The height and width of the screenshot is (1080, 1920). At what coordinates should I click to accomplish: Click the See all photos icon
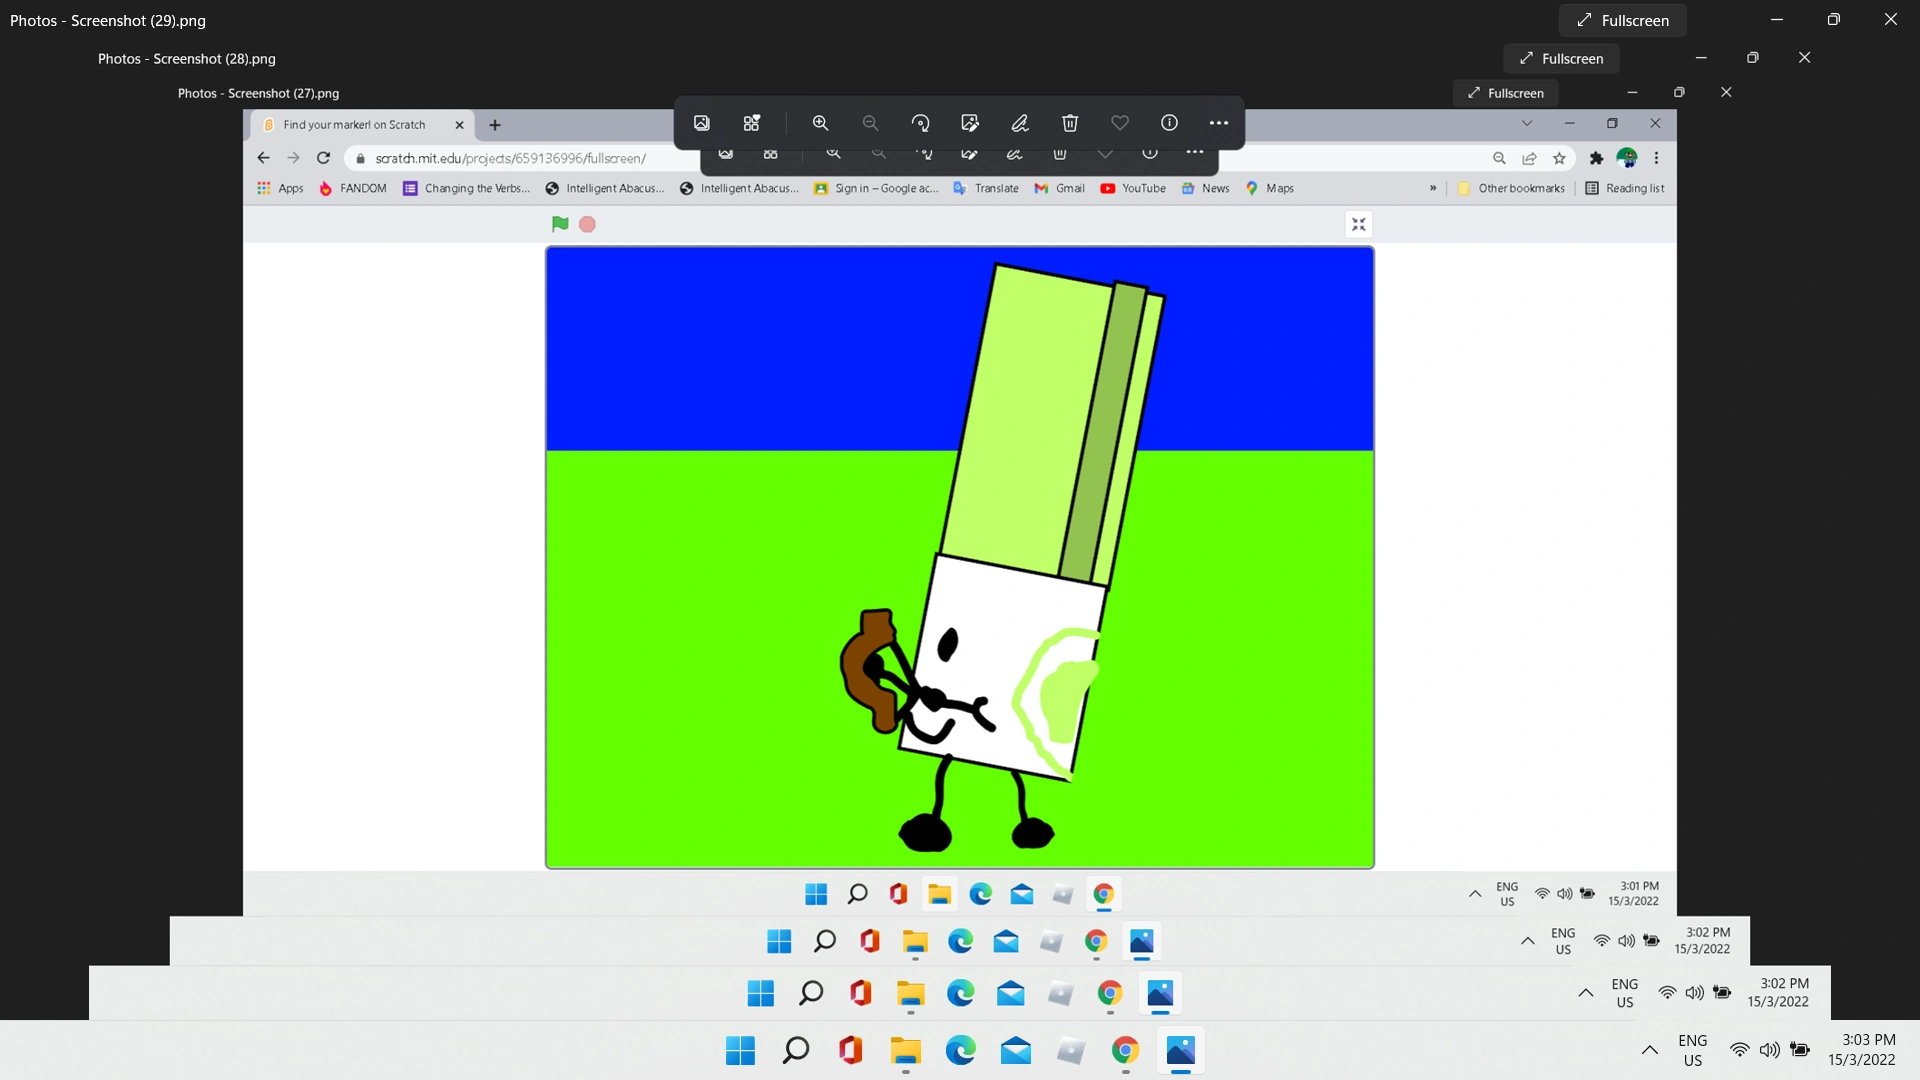click(x=702, y=123)
